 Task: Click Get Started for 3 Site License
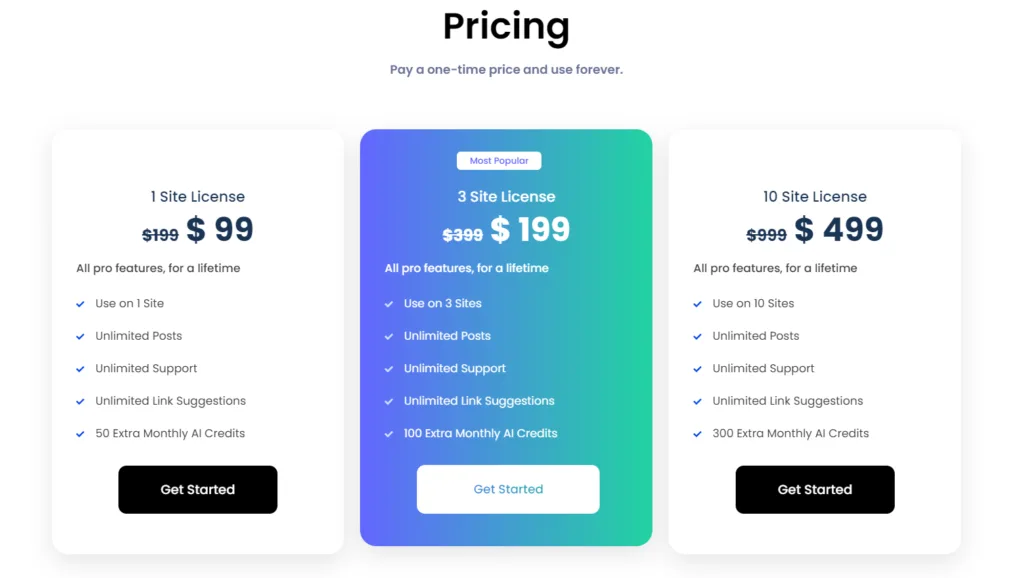[507, 489]
